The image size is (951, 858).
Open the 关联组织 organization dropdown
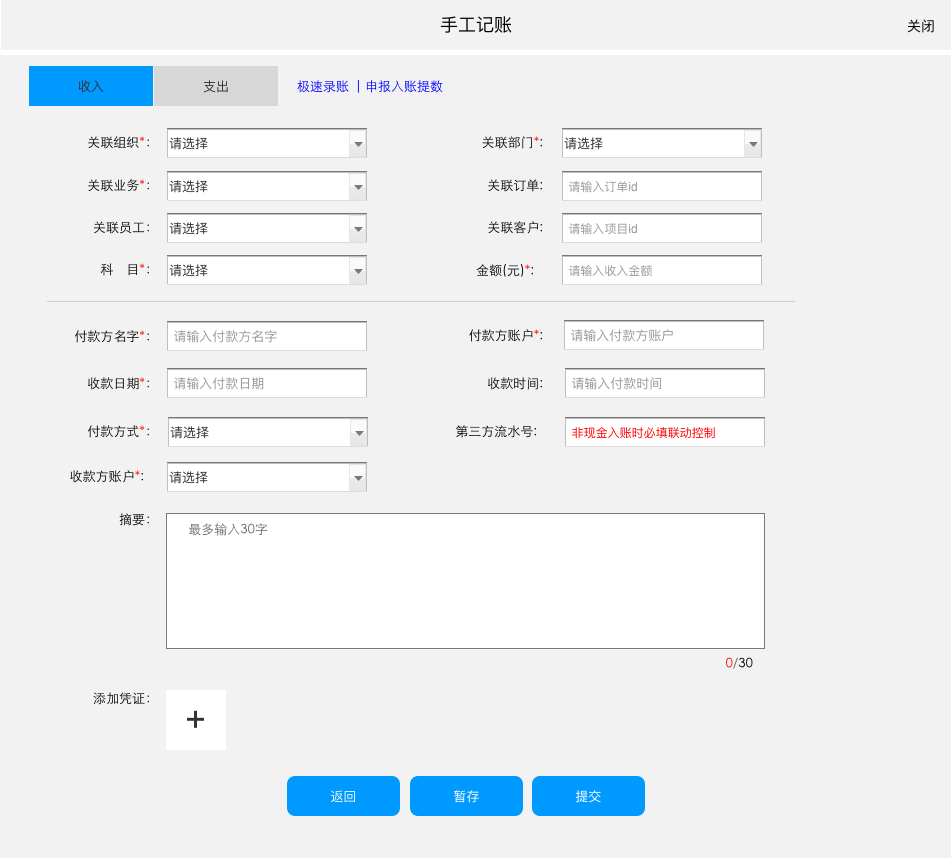click(357, 143)
